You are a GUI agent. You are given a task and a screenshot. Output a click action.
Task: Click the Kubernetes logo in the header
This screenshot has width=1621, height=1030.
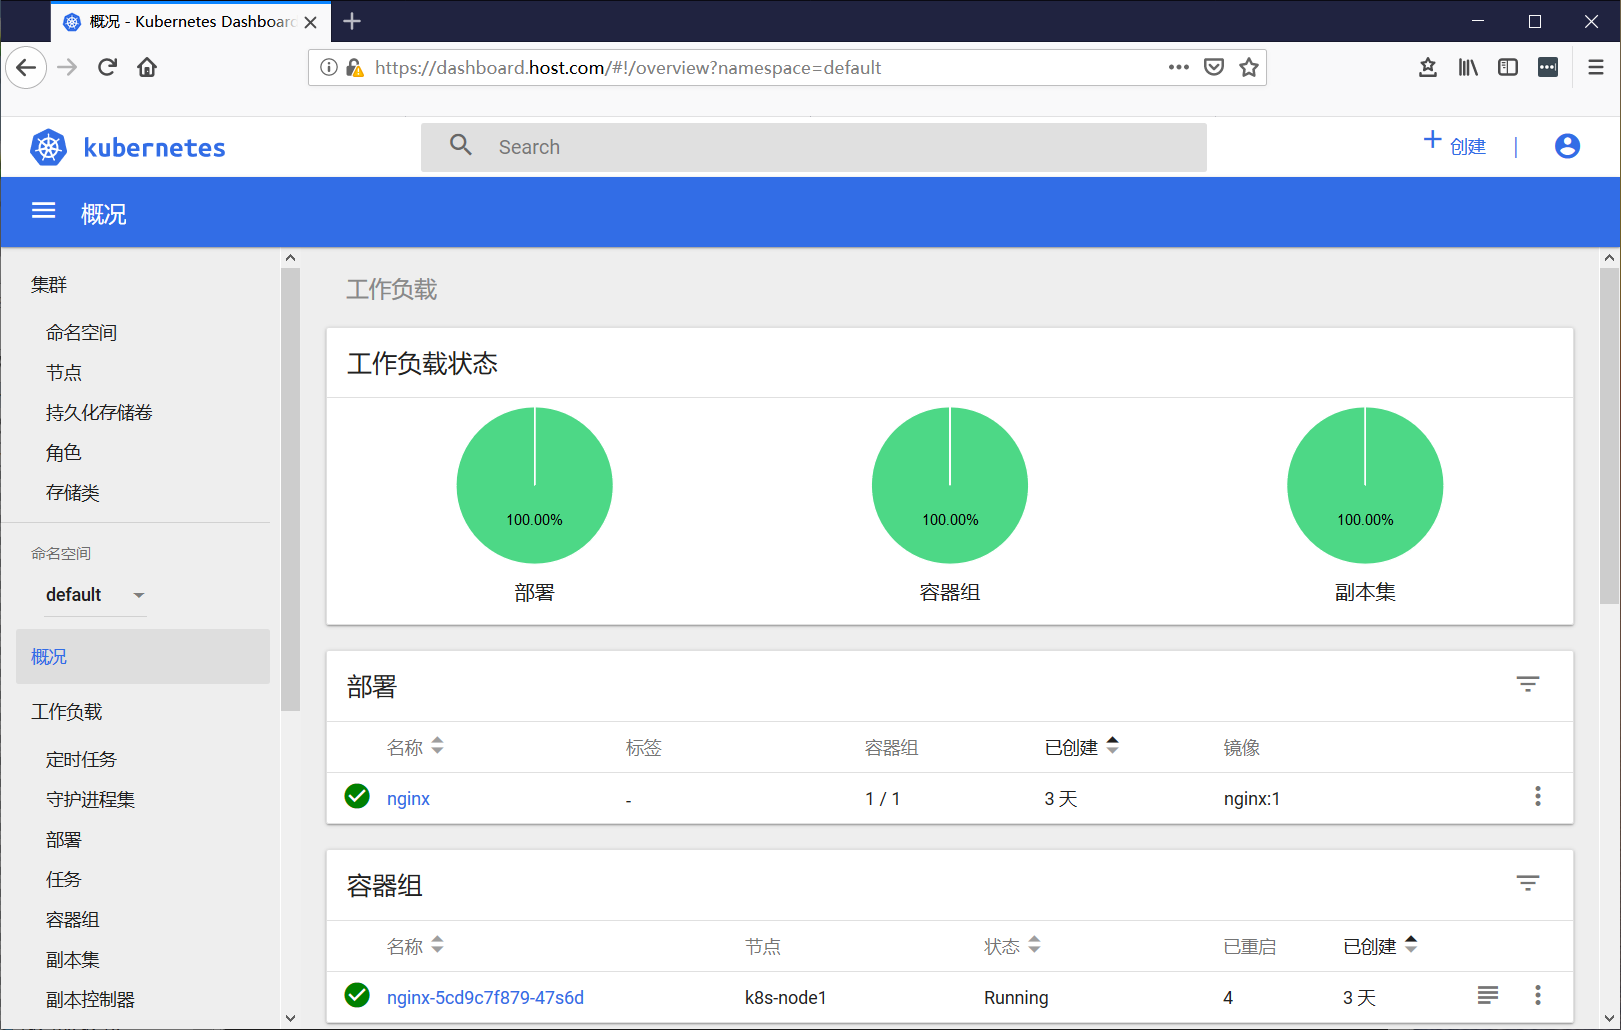pyautogui.click(x=48, y=146)
